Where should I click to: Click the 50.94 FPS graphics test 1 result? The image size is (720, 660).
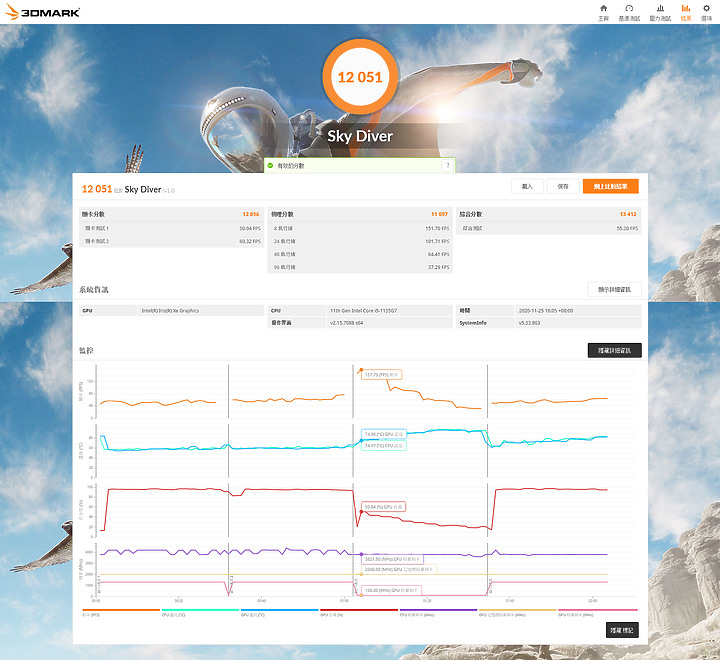click(250, 228)
